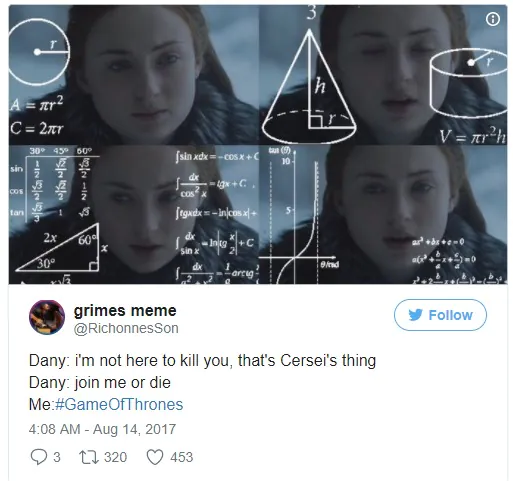This screenshot has height=481, width=513.
Task: Click the tweet line mentioning Cersei's thing
Action: [202, 360]
